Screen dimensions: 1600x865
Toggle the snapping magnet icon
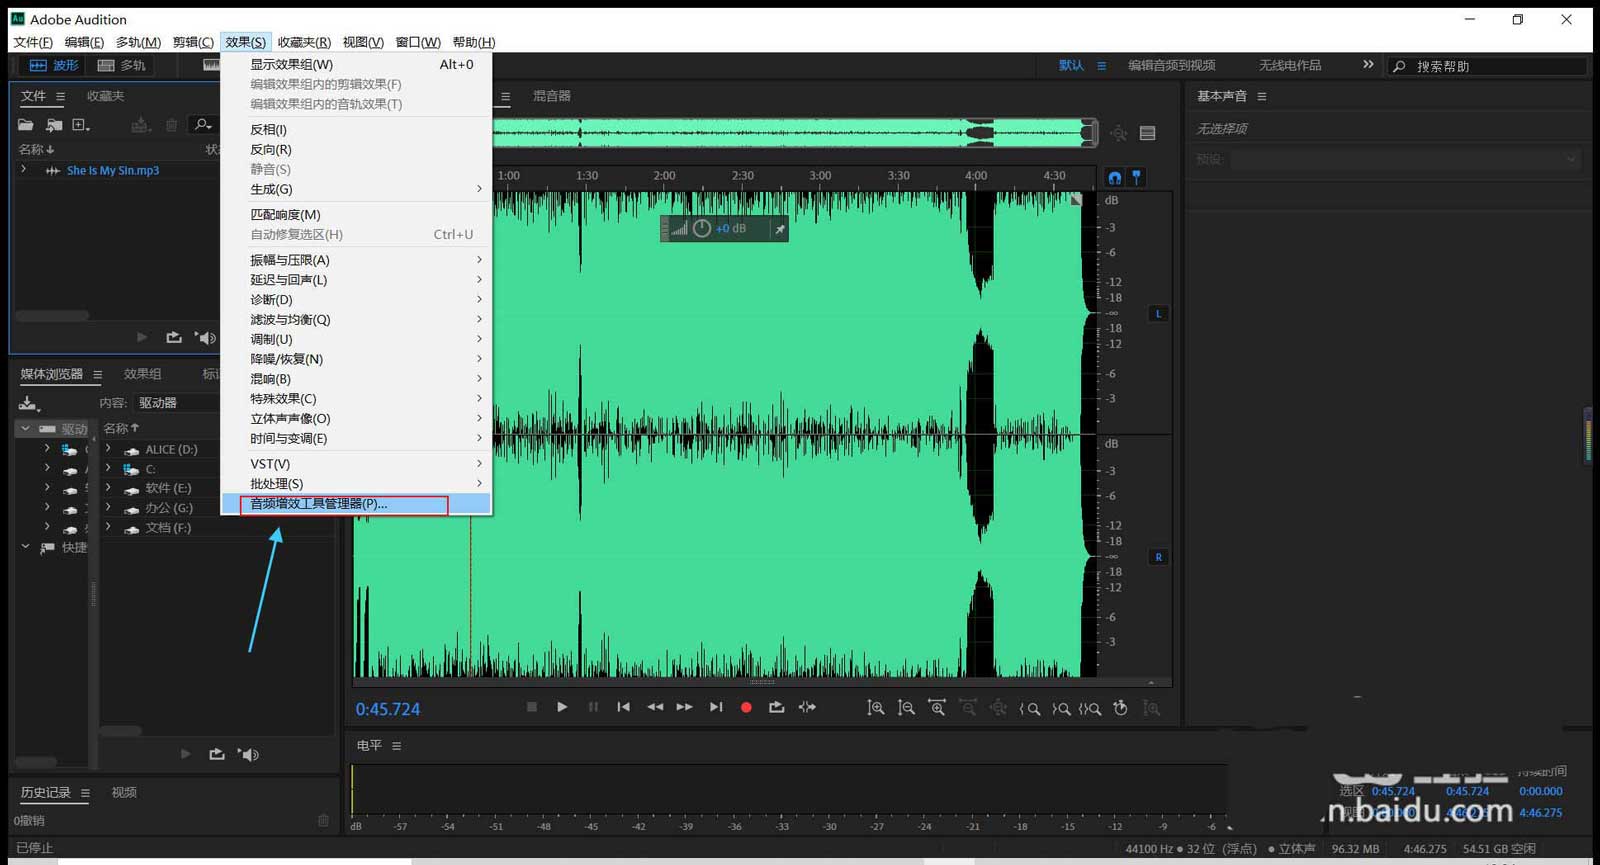[x=1115, y=178]
